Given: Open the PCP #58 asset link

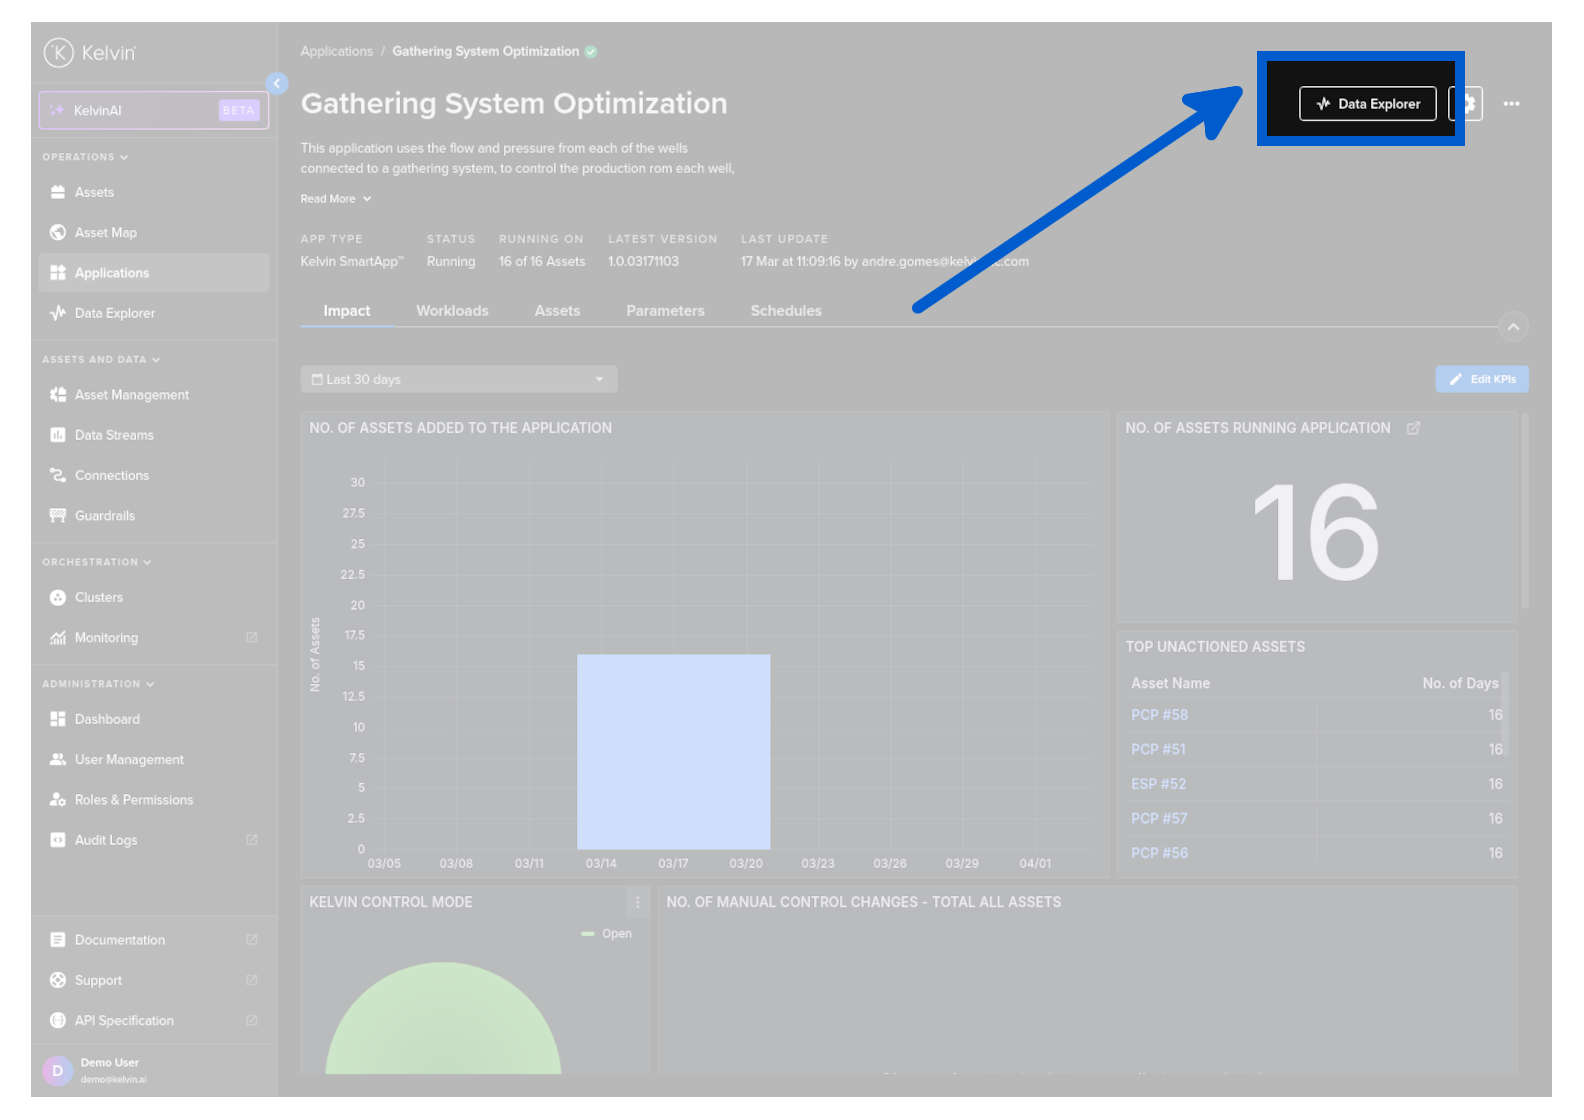Looking at the screenshot, I should click(1159, 715).
